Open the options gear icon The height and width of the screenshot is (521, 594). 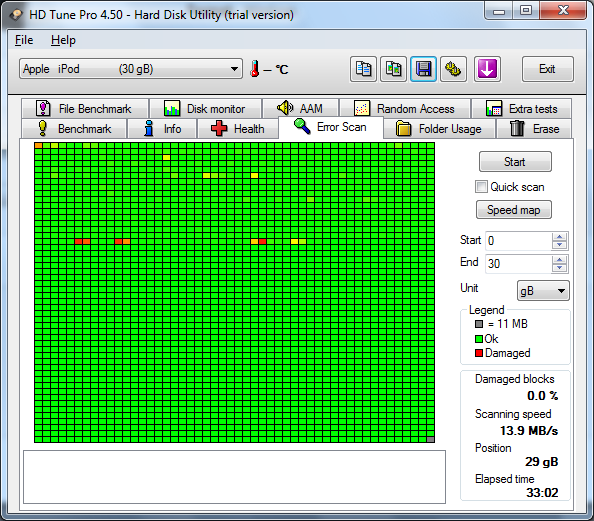[x=453, y=69]
